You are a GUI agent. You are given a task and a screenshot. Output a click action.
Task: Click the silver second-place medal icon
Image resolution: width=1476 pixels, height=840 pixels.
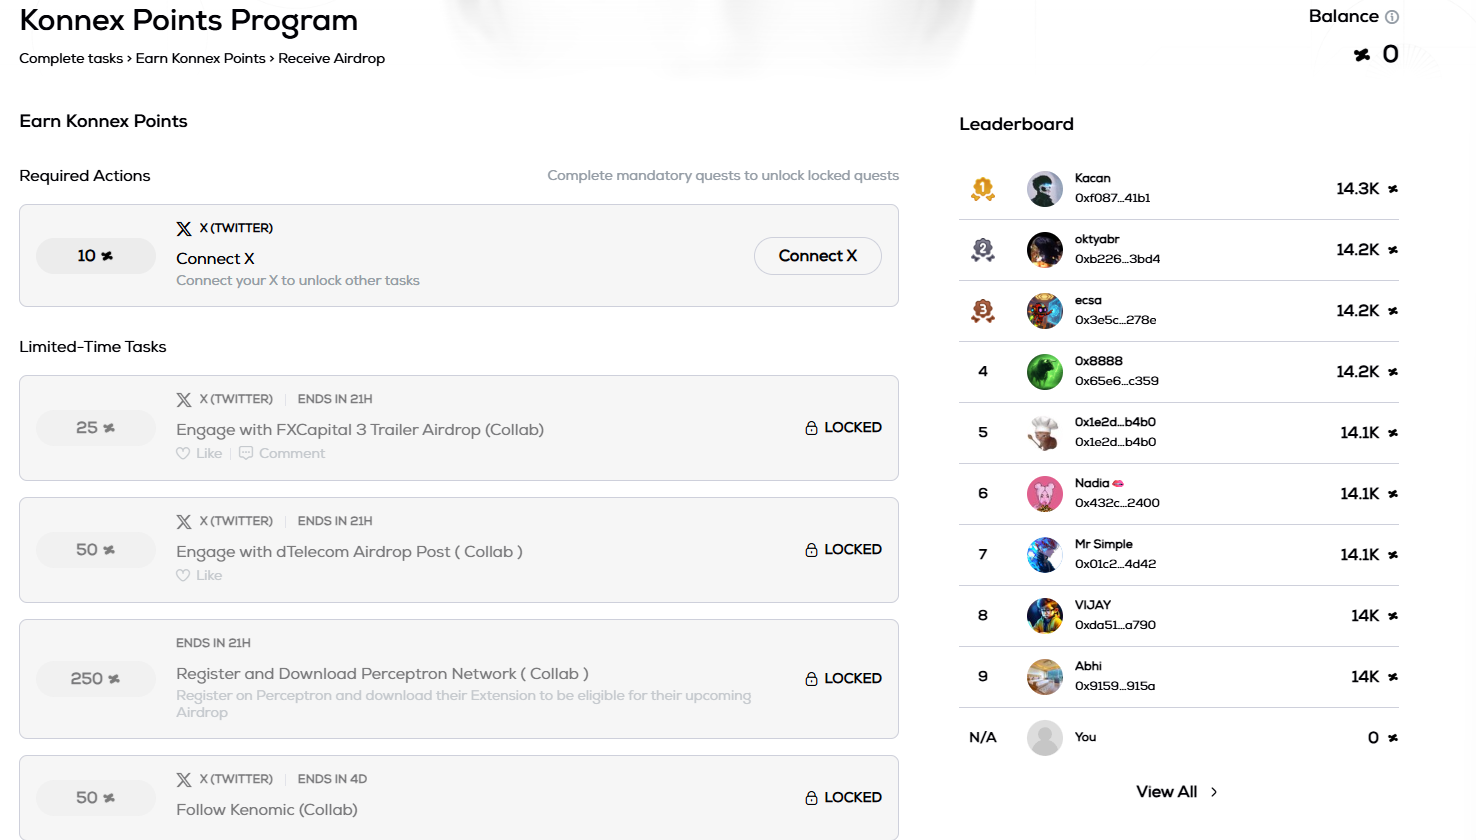click(983, 250)
